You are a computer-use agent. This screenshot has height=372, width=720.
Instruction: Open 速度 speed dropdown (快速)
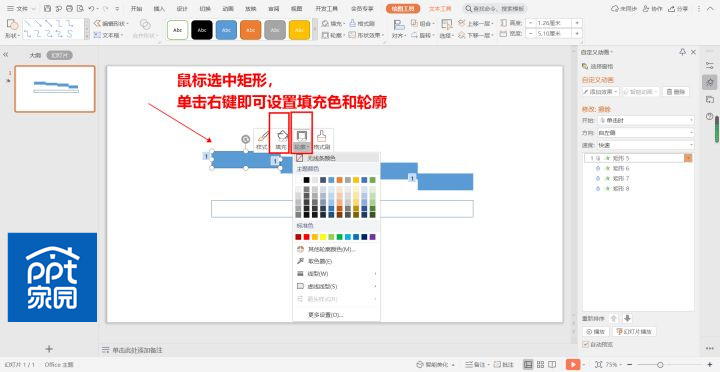pos(646,145)
